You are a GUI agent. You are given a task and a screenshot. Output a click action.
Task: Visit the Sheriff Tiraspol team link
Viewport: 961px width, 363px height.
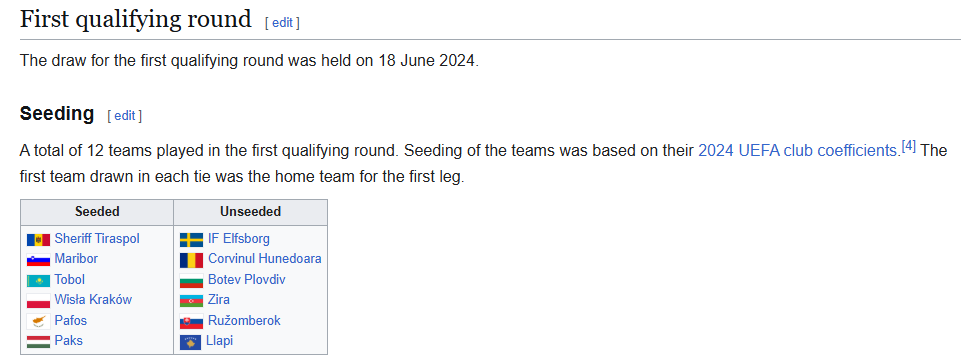pyautogui.click(x=97, y=239)
